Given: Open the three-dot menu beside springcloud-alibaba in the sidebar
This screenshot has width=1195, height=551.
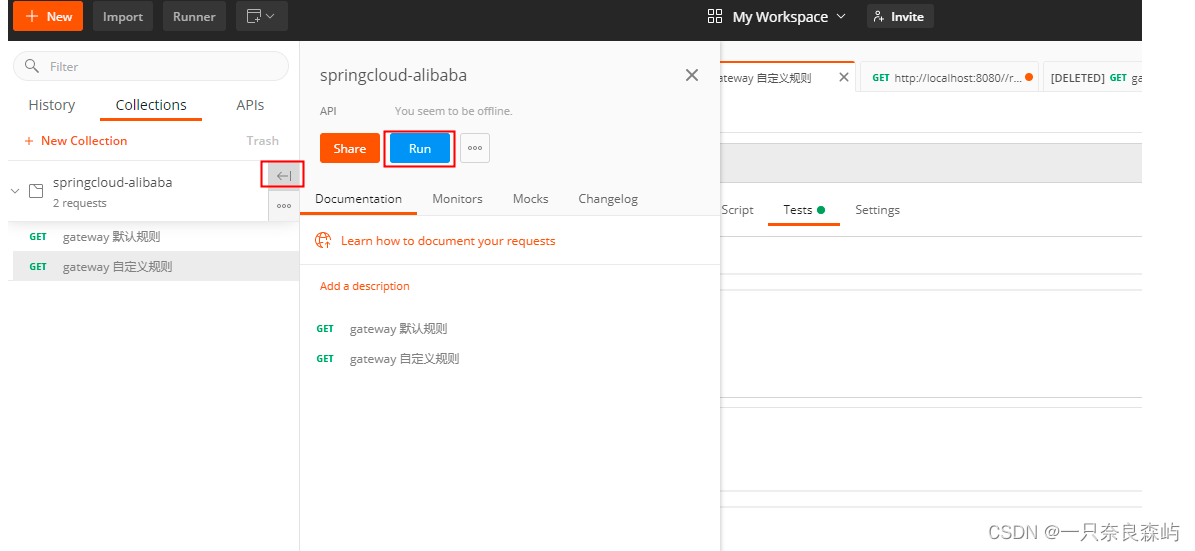Looking at the screenshot, I should [x=284, y=206].
